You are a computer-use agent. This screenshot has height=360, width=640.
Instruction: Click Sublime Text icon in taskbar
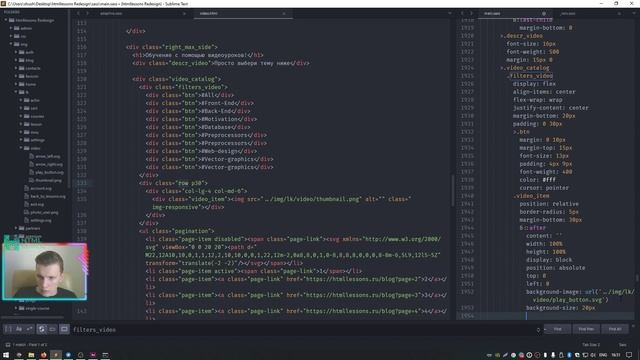(56, 355)
